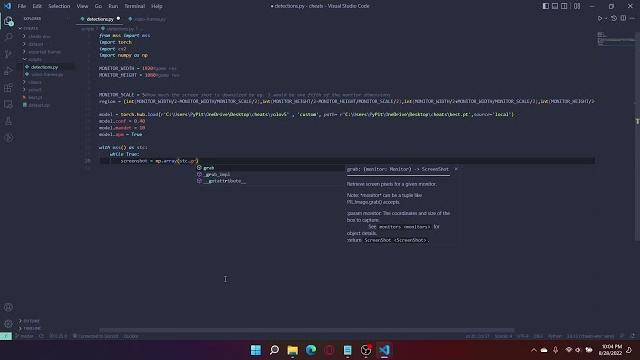Expand the Timeline section in Explorer
The width and height of the screenshot is (640, 360).
(31, 328)
